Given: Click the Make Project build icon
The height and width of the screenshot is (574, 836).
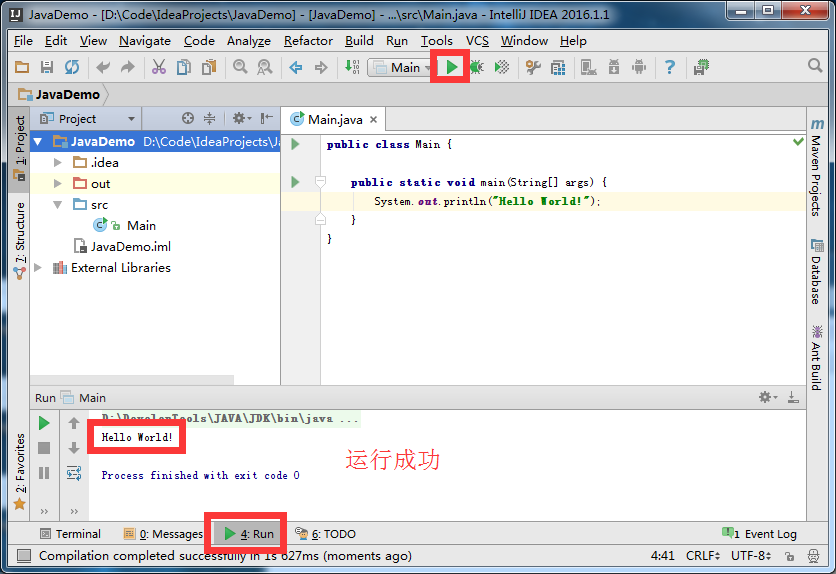Looking at the screenshot, I should [352, 67].
